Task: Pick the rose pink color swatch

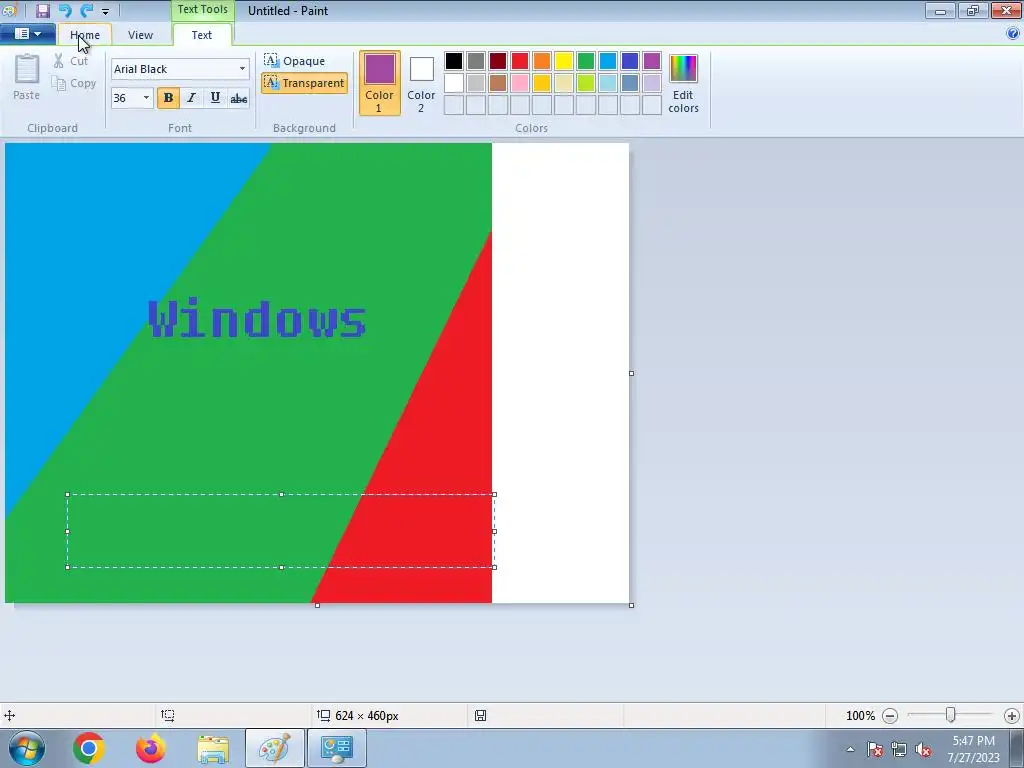Action: coord(520,83)
